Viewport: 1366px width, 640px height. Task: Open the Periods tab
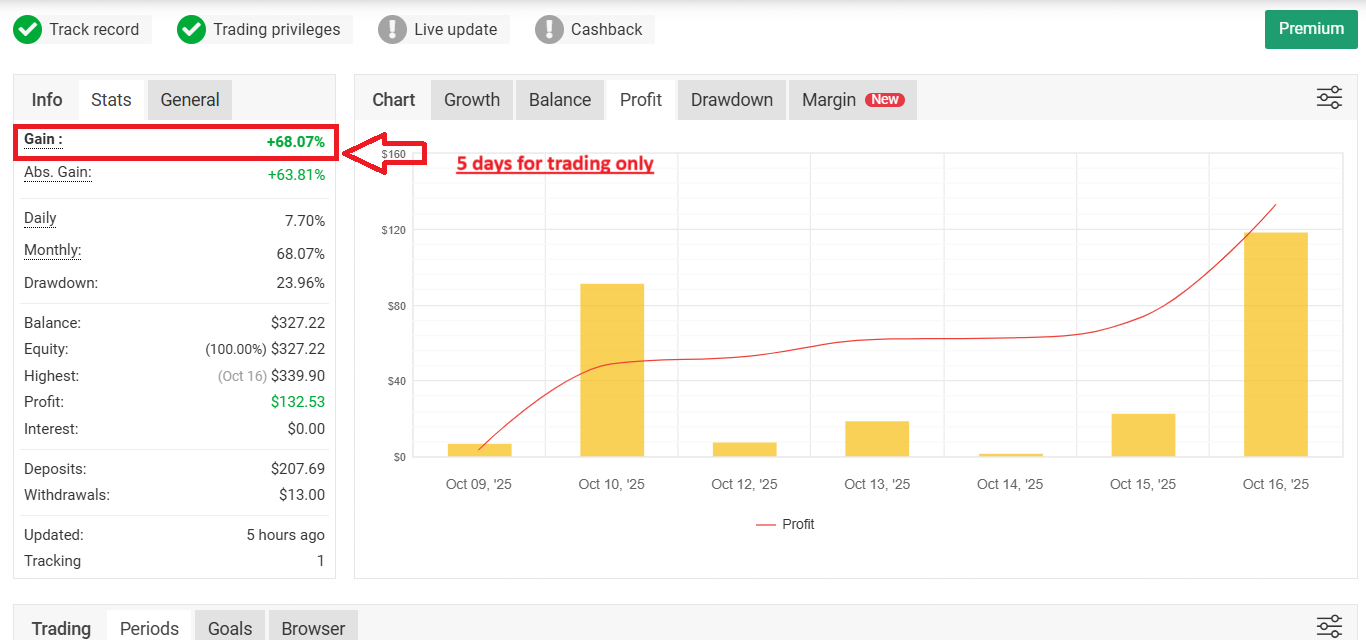click(x=149, y=628)
